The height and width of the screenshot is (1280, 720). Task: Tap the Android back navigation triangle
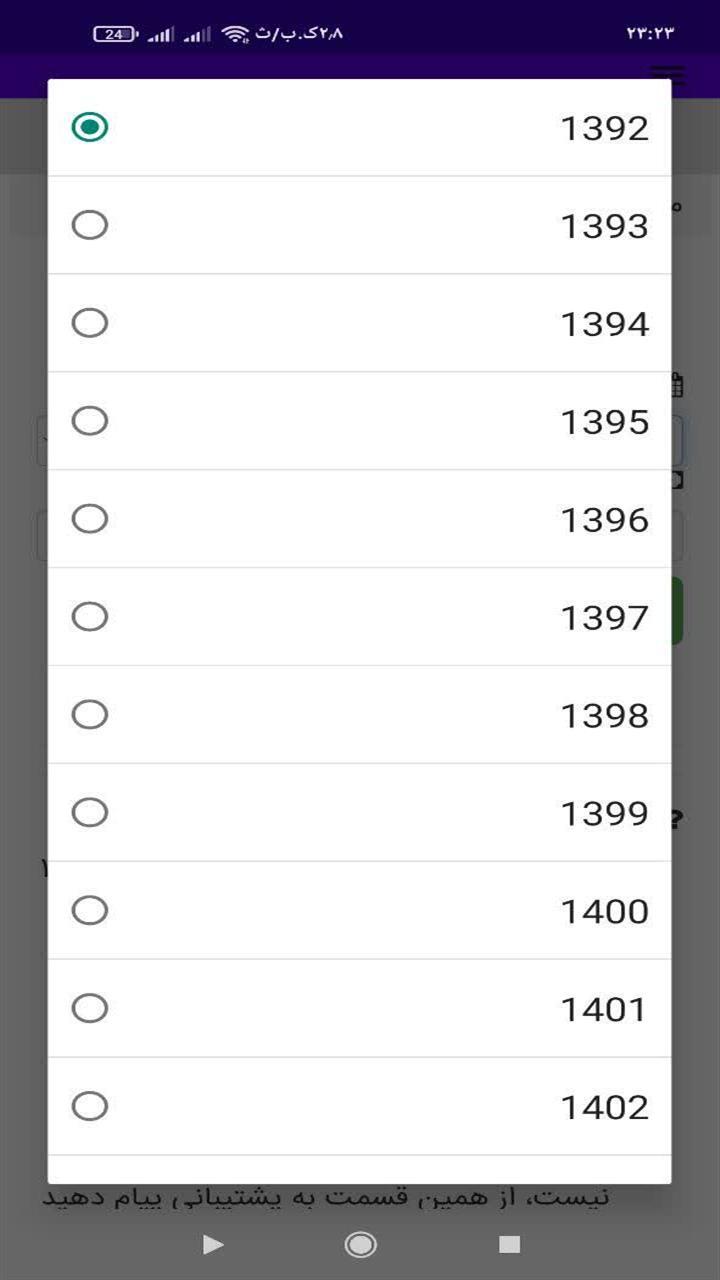pos(213,1244)
